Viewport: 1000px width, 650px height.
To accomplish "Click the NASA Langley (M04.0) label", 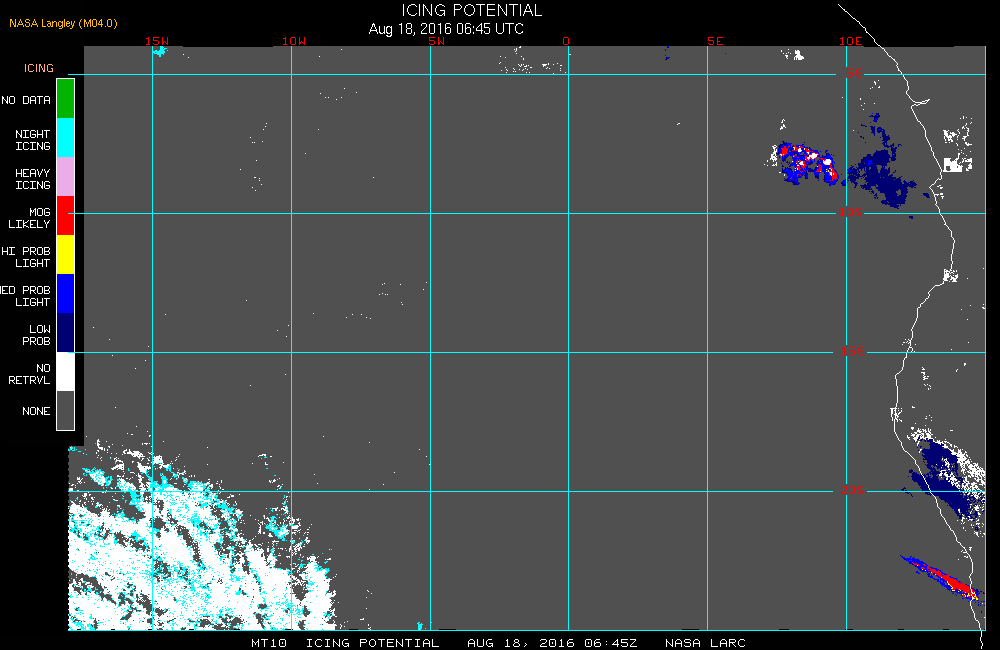I will [x=63, y=23].
